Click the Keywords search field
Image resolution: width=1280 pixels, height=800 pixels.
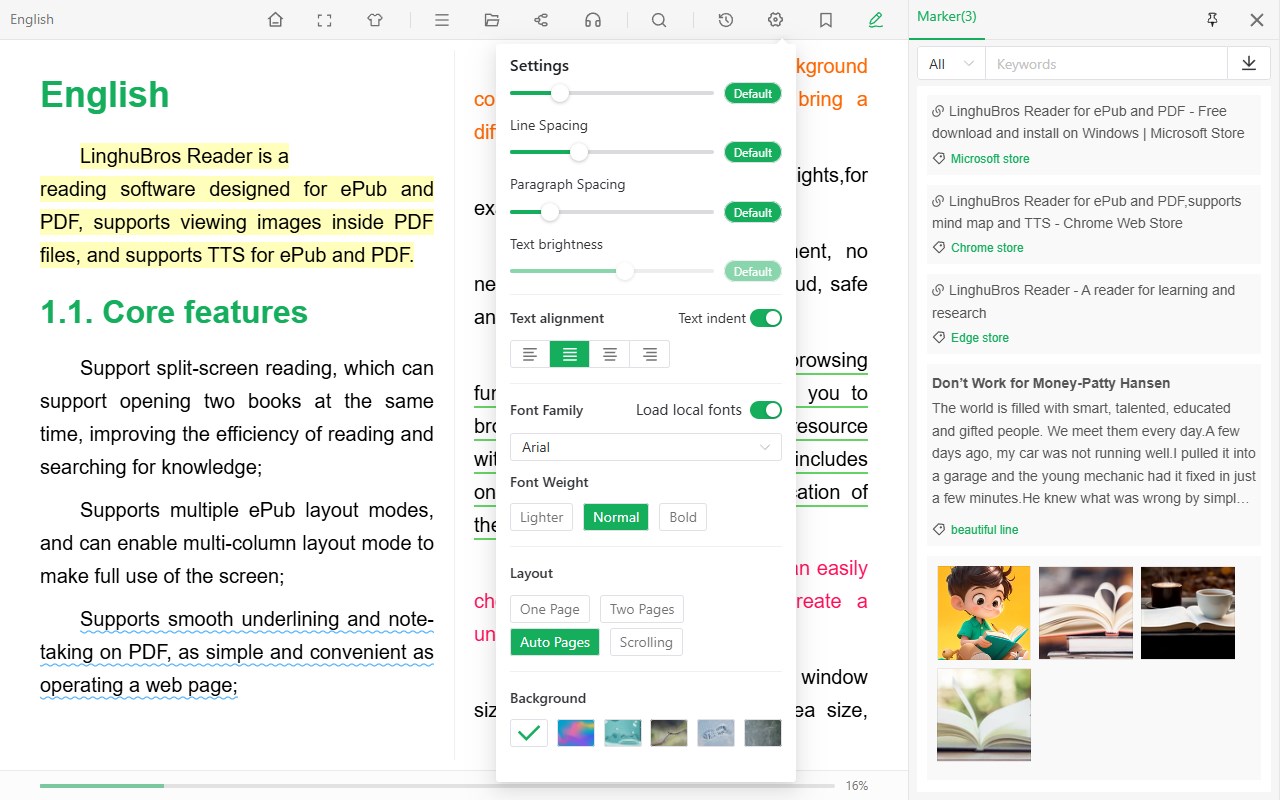click(1106, 63)
